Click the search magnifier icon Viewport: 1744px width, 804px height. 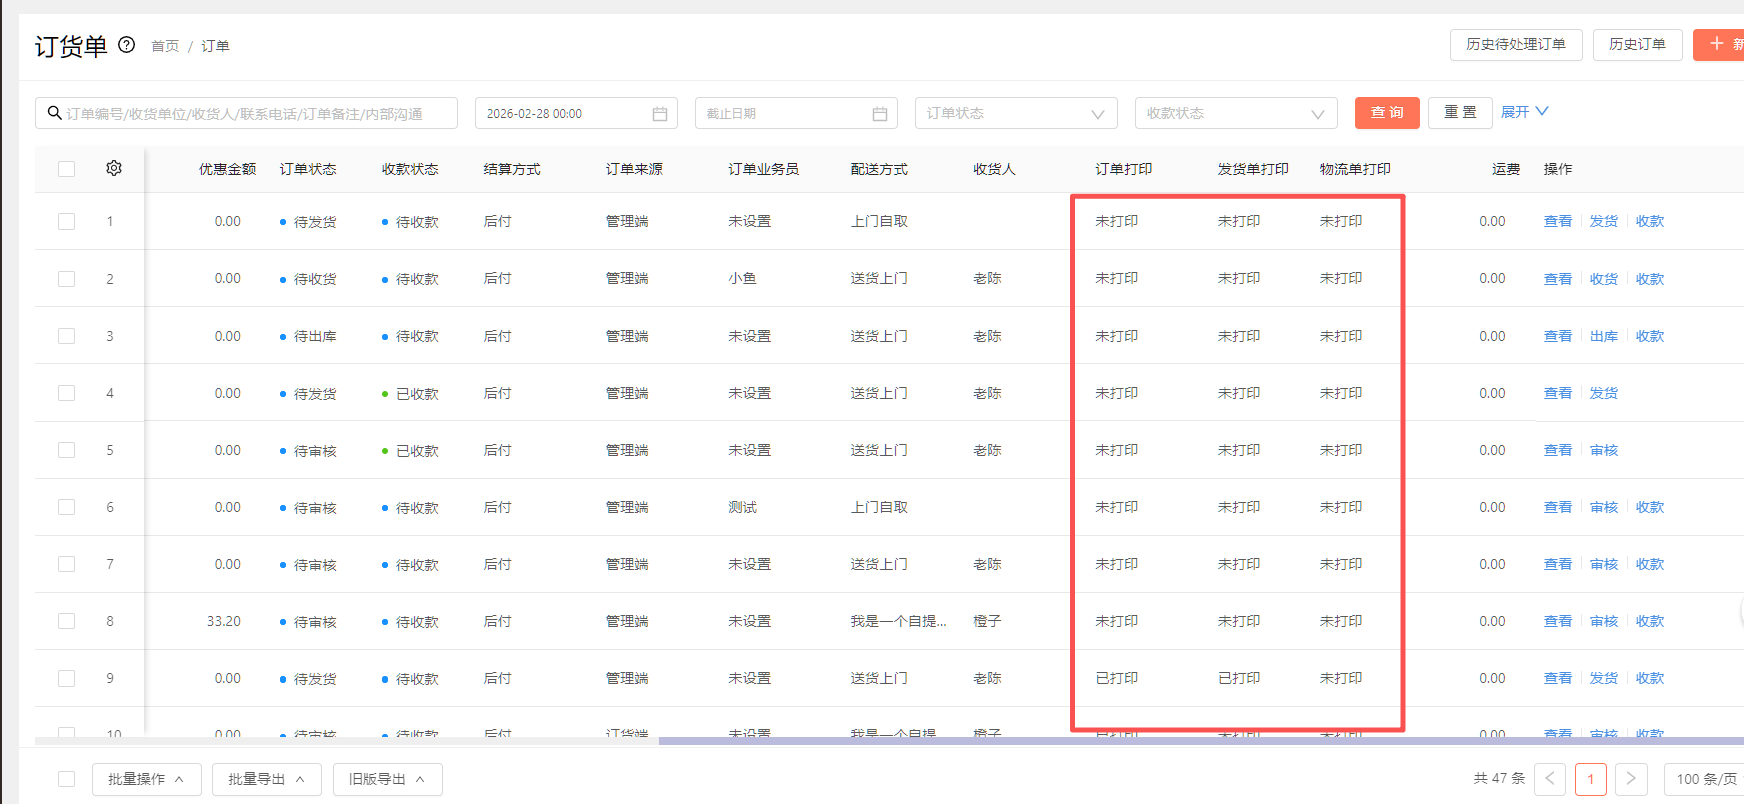pos(54,113)
